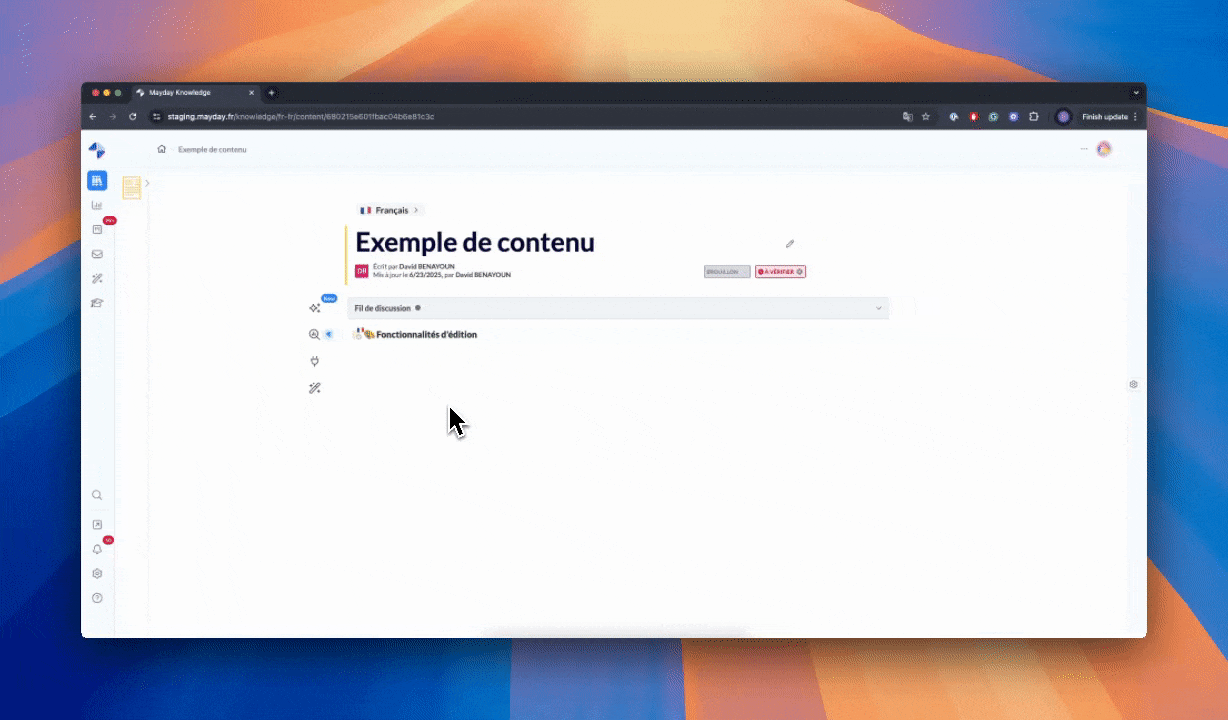Screen dimensions: 1228x720
Task: Select the Mayday Knowledge browser tab
Action: [x=196, y=93]
